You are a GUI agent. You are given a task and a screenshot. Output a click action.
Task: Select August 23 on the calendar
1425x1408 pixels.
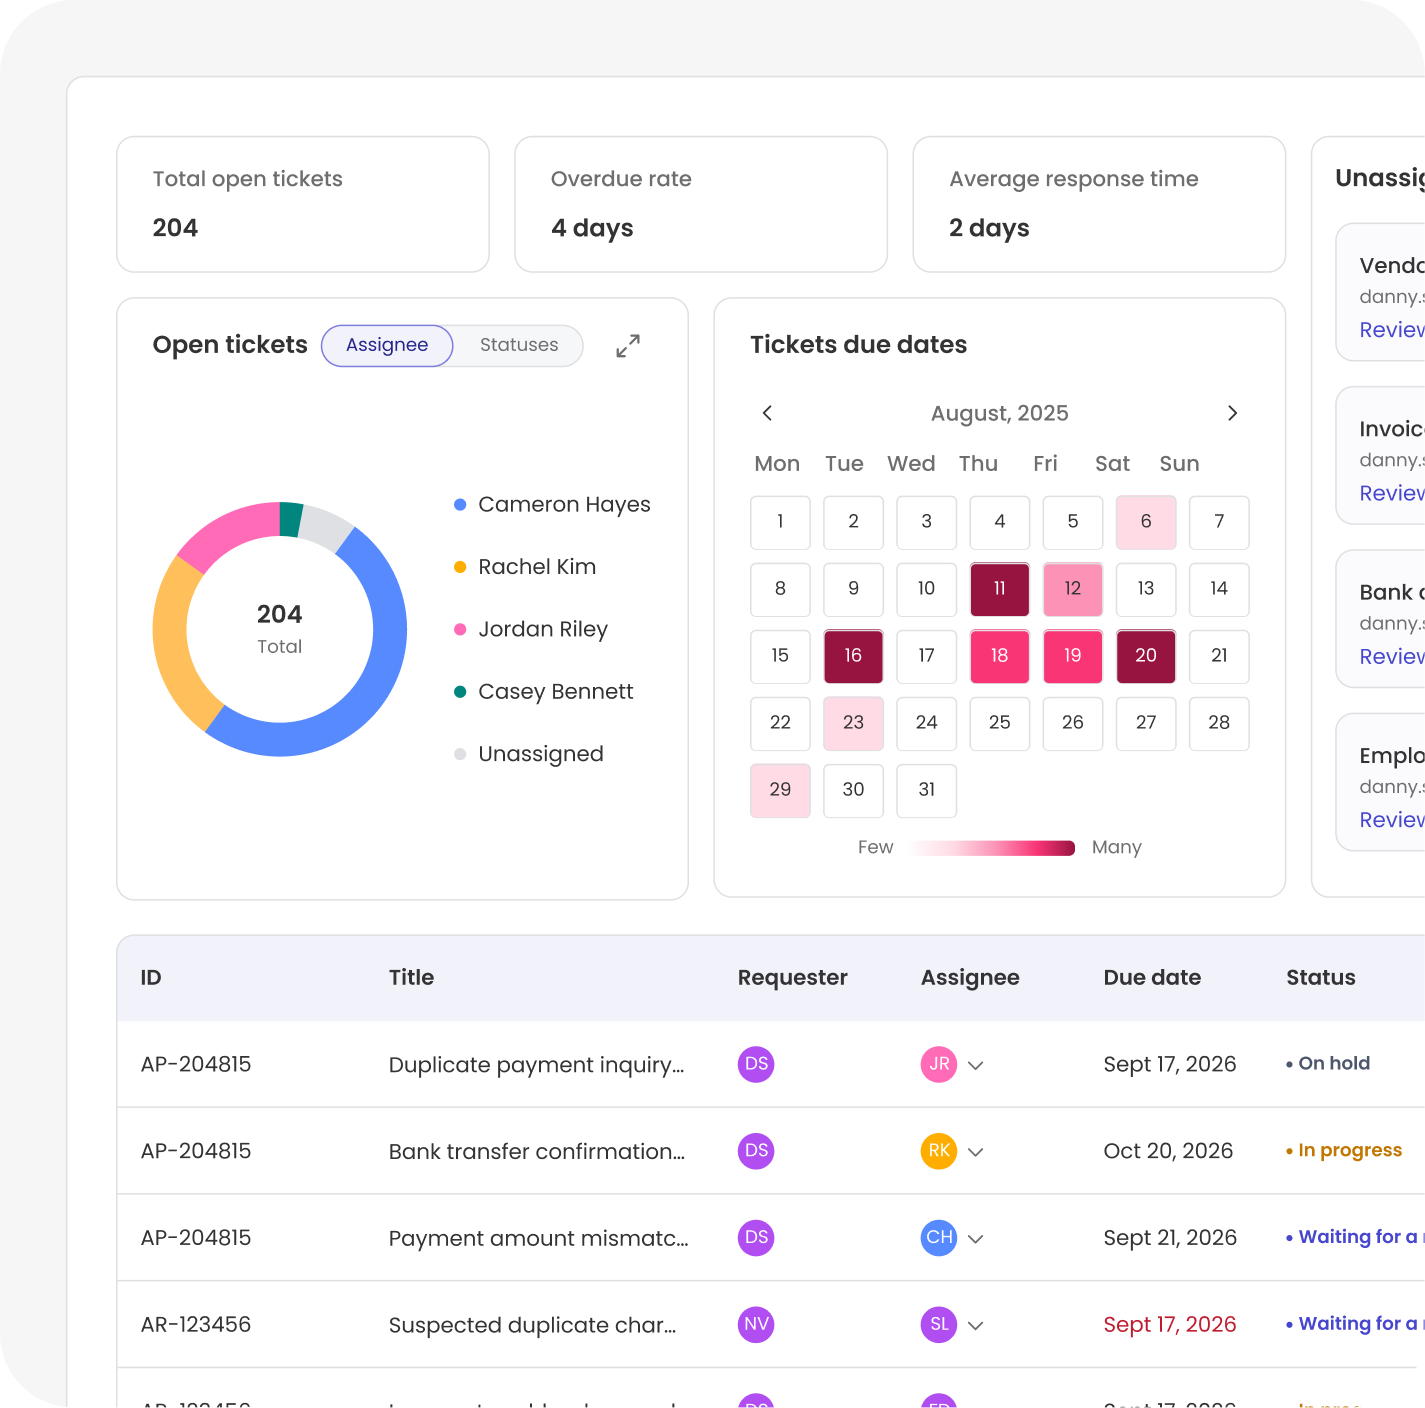tap(853, 723)
